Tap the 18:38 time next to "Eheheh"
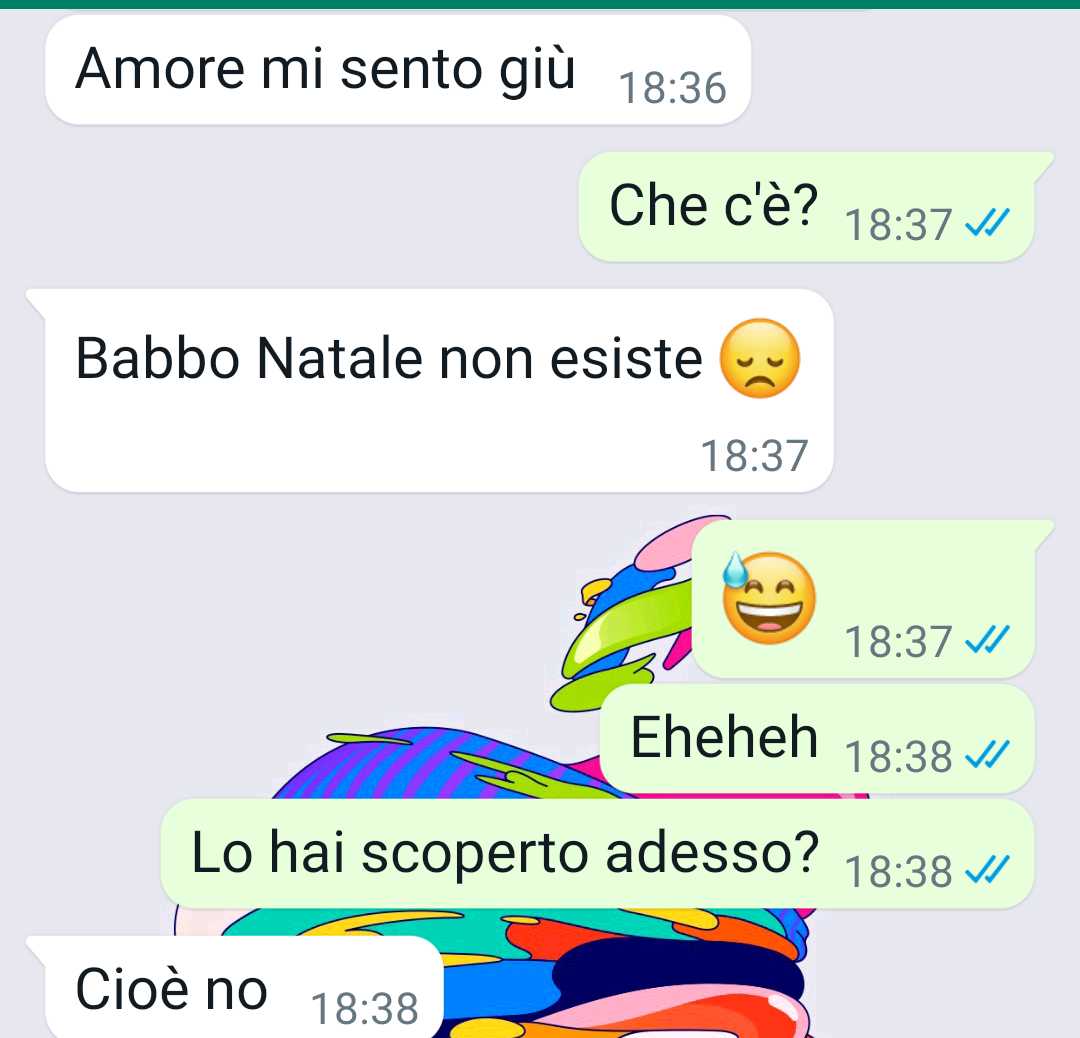Image resolution: width=1080 pixels, height=1038 pixels. tap(898, 756)
